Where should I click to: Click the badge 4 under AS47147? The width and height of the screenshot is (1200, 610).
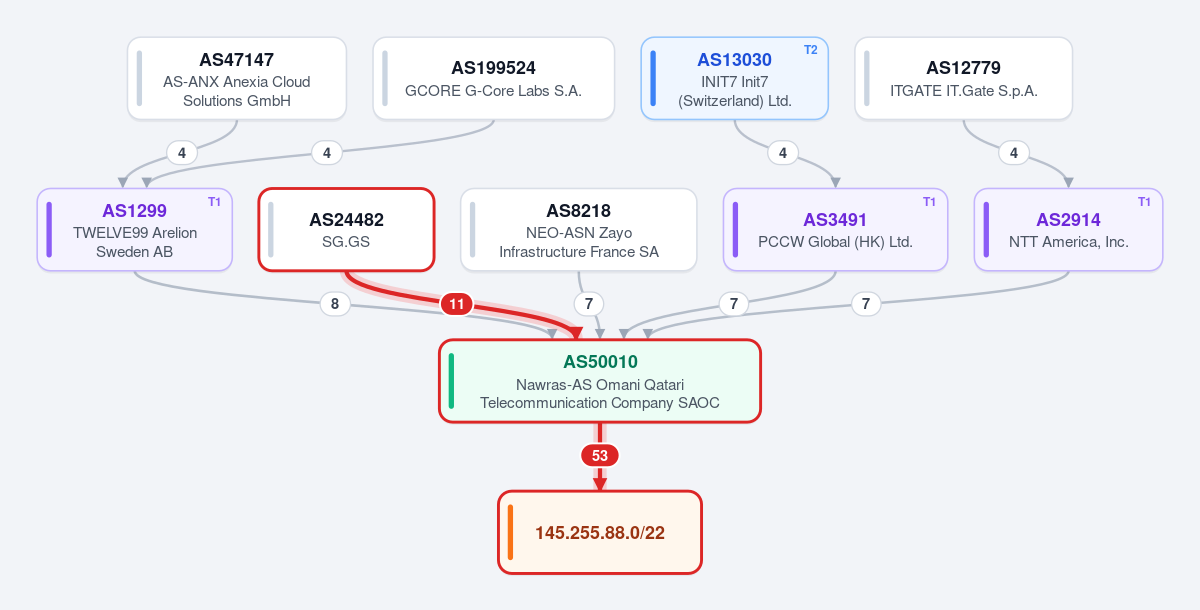[181, 153]
